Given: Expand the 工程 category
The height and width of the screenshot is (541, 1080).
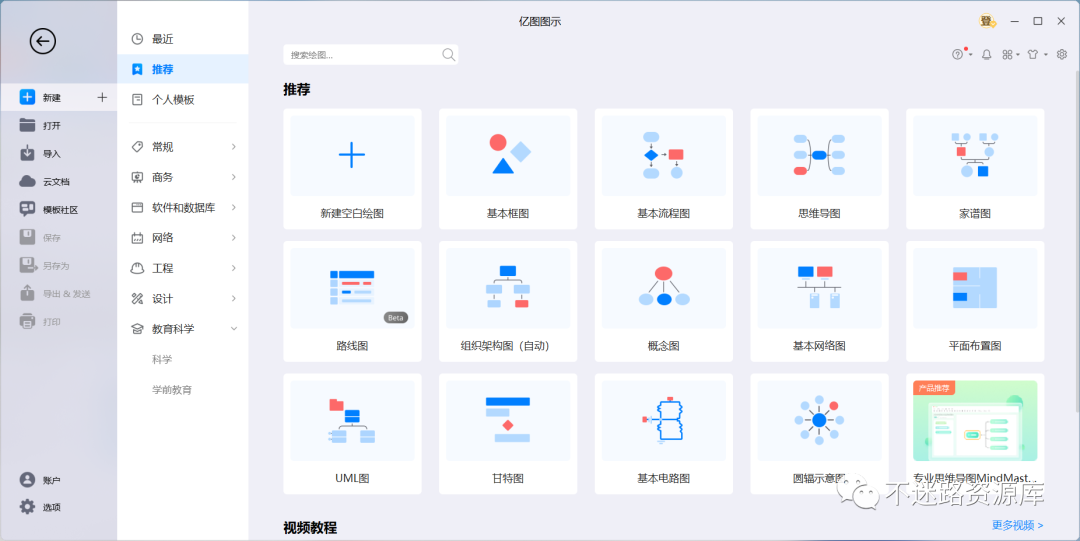Looking at the screenshot, I should click(183, 268).
